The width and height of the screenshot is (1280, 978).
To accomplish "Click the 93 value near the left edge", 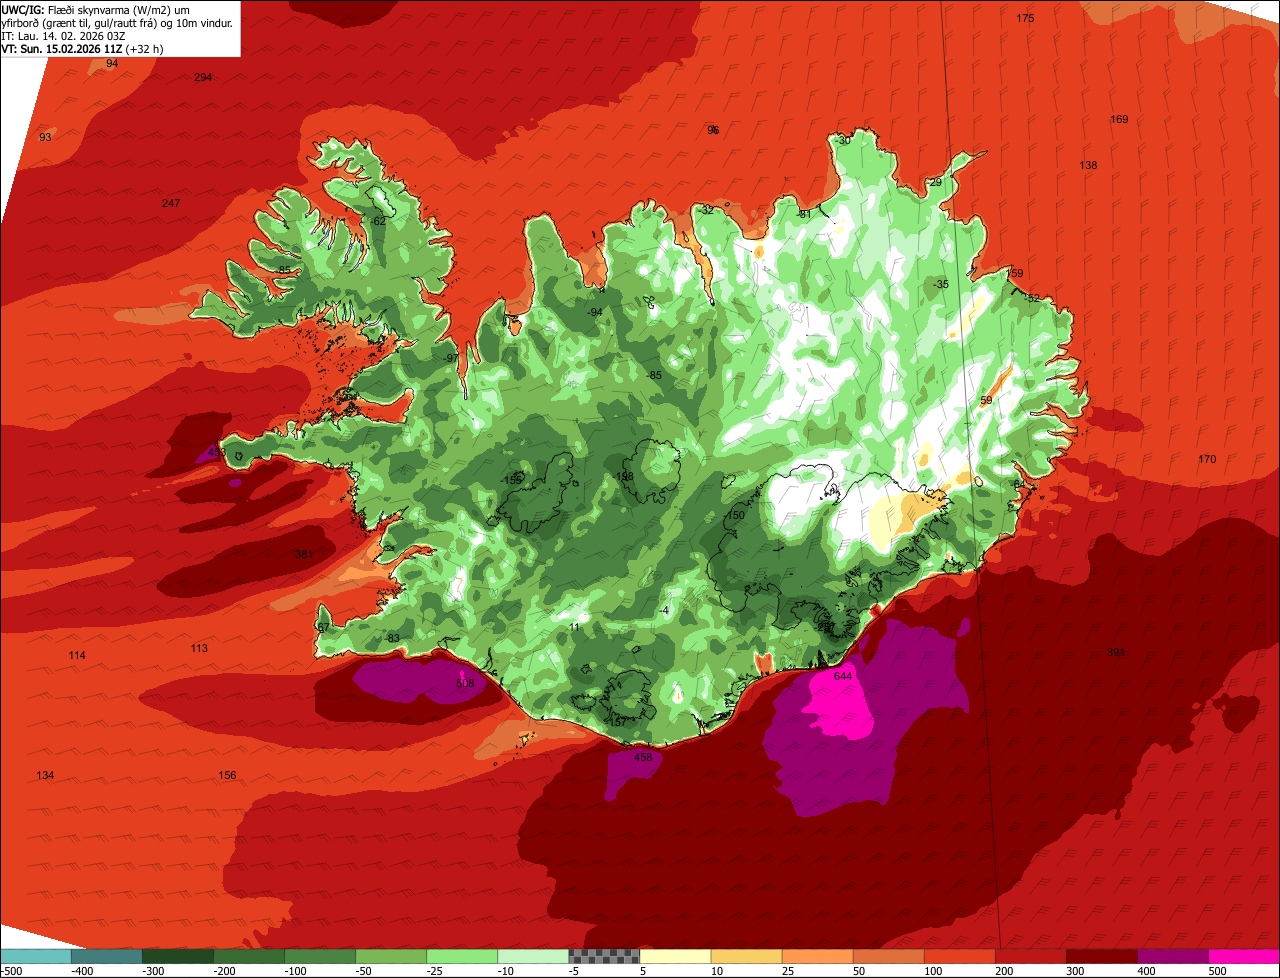I will [x=45, y=138].
